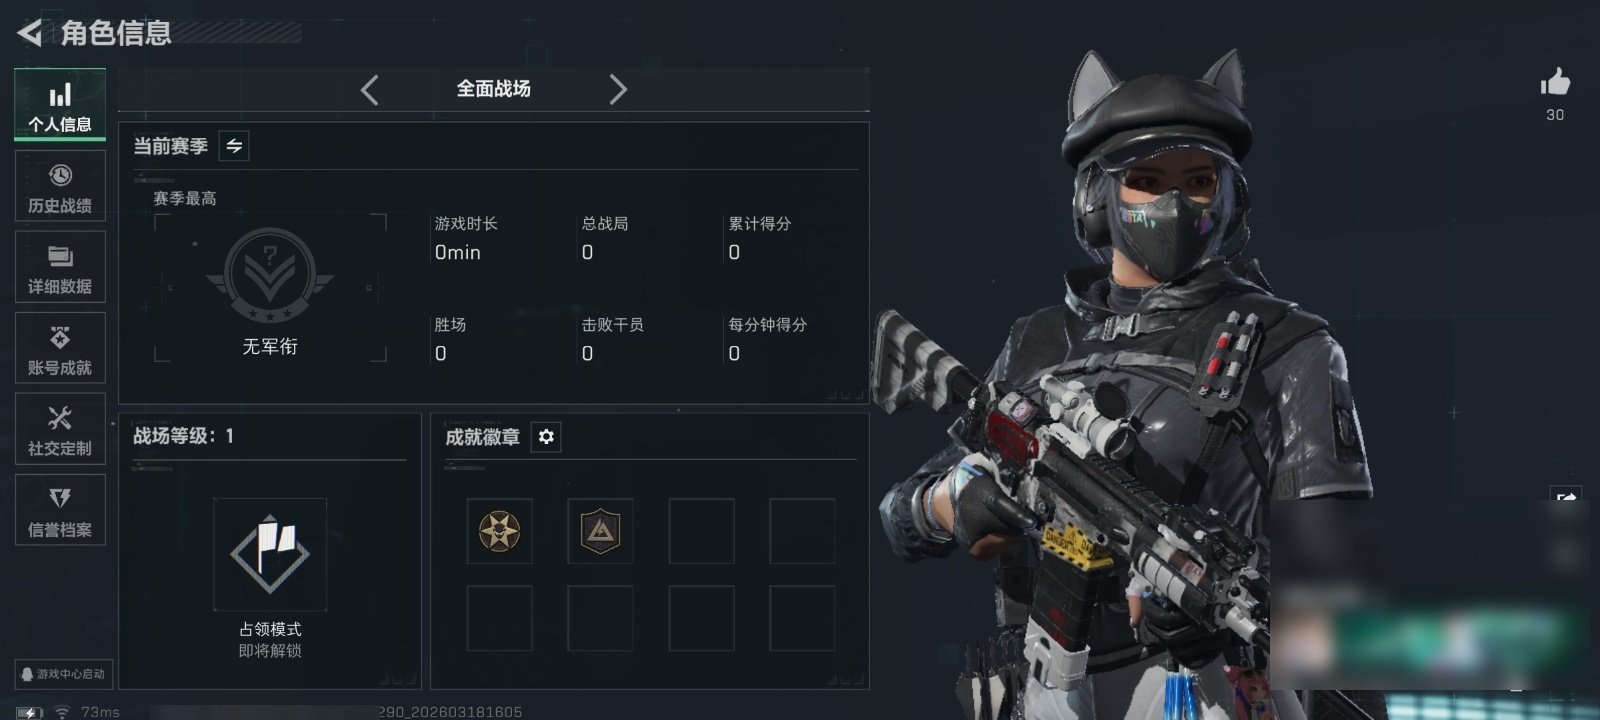This screenshot has width=1600, height=720.
Task: Switch to previous mode with left chevron
Action: coord(370,90)
